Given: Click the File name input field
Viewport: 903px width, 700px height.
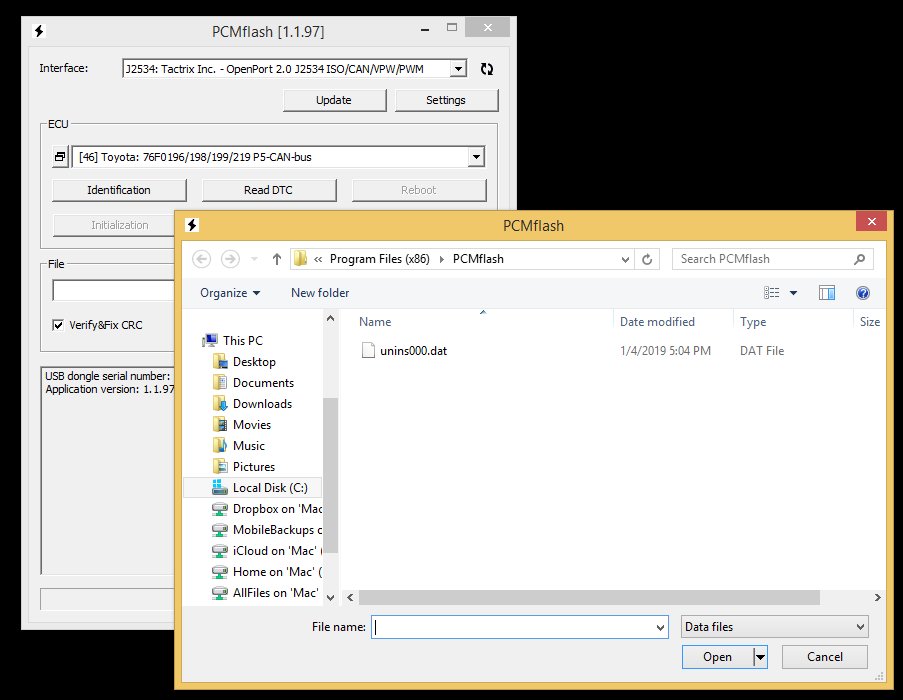Looking at the screenshot, I should pos(514,627).
